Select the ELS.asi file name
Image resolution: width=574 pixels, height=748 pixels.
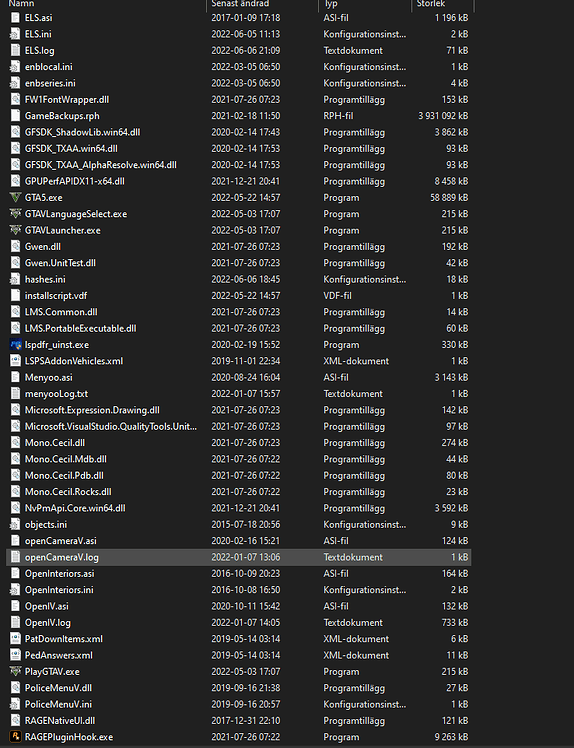tap(39, 18)
